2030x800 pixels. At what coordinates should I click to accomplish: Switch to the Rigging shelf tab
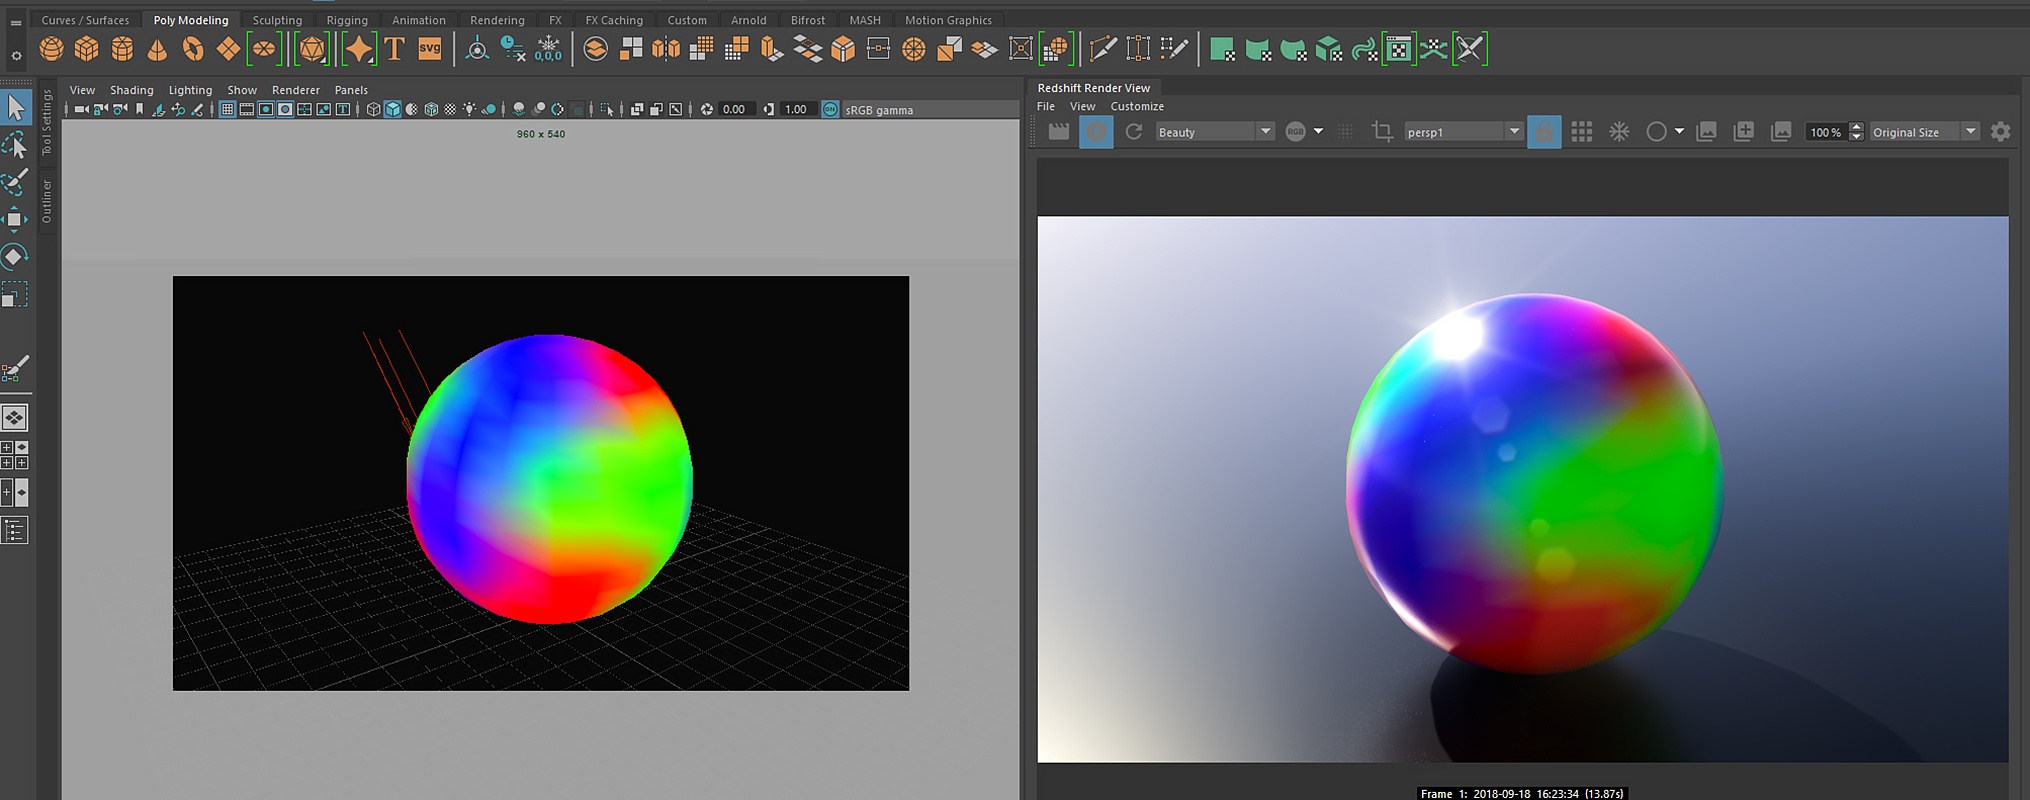347,20
